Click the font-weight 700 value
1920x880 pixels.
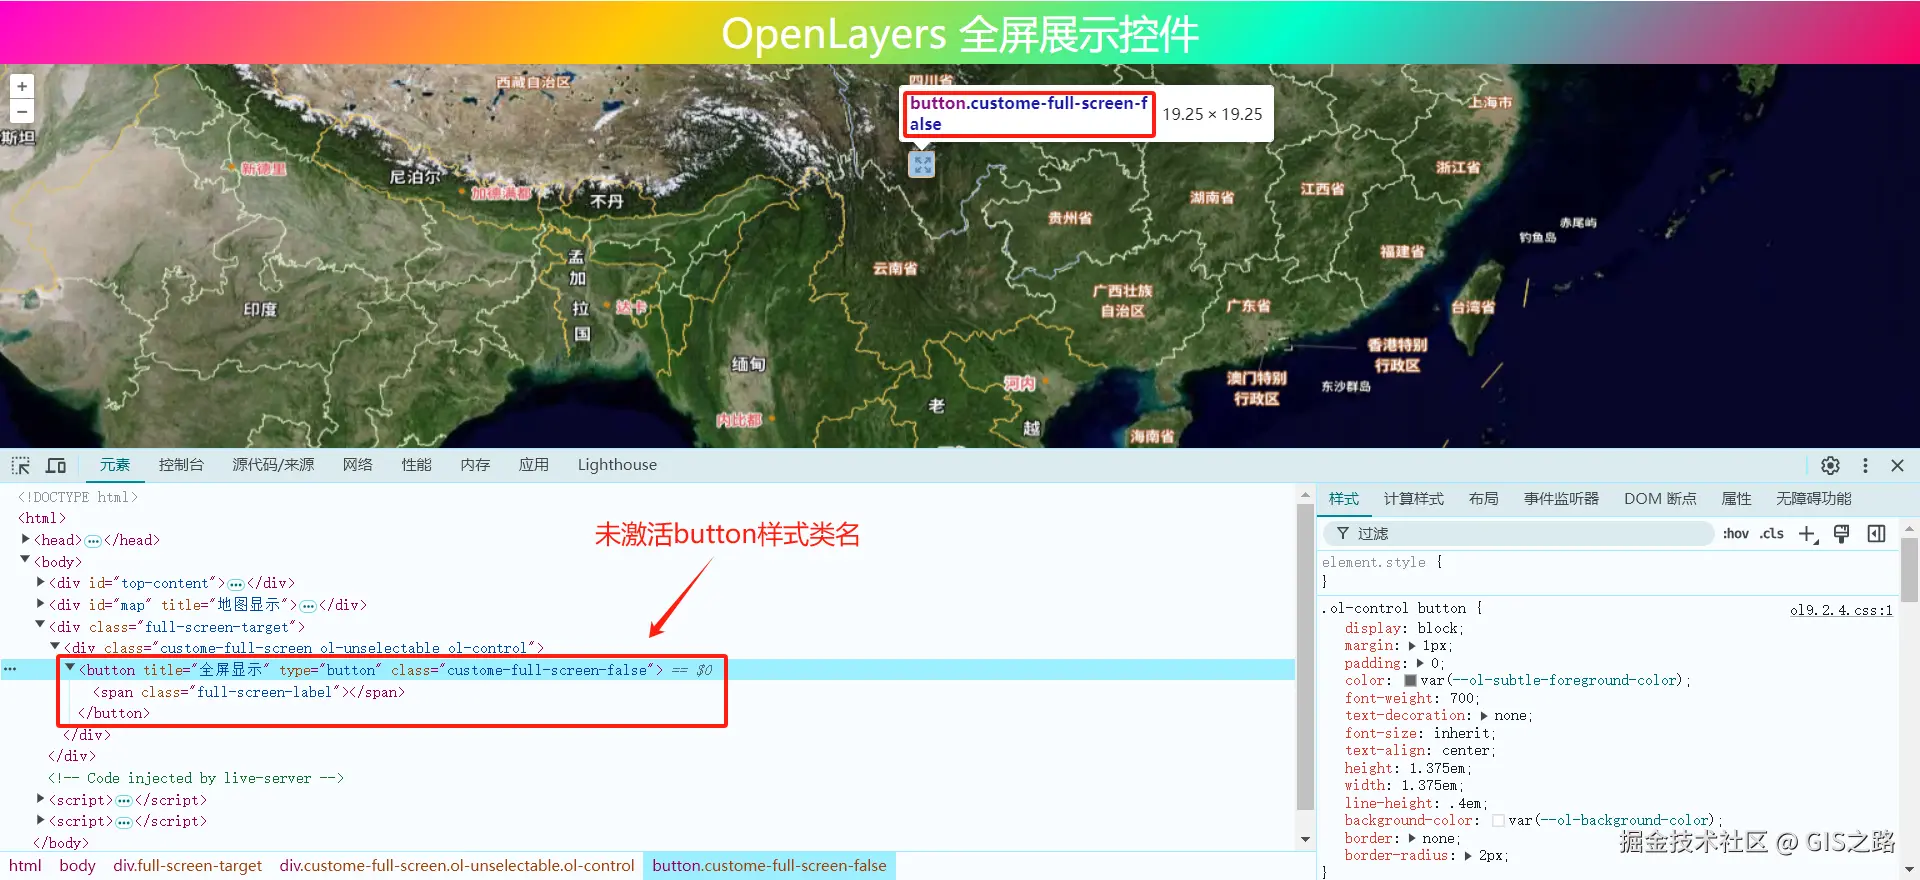click(1462, 698)
